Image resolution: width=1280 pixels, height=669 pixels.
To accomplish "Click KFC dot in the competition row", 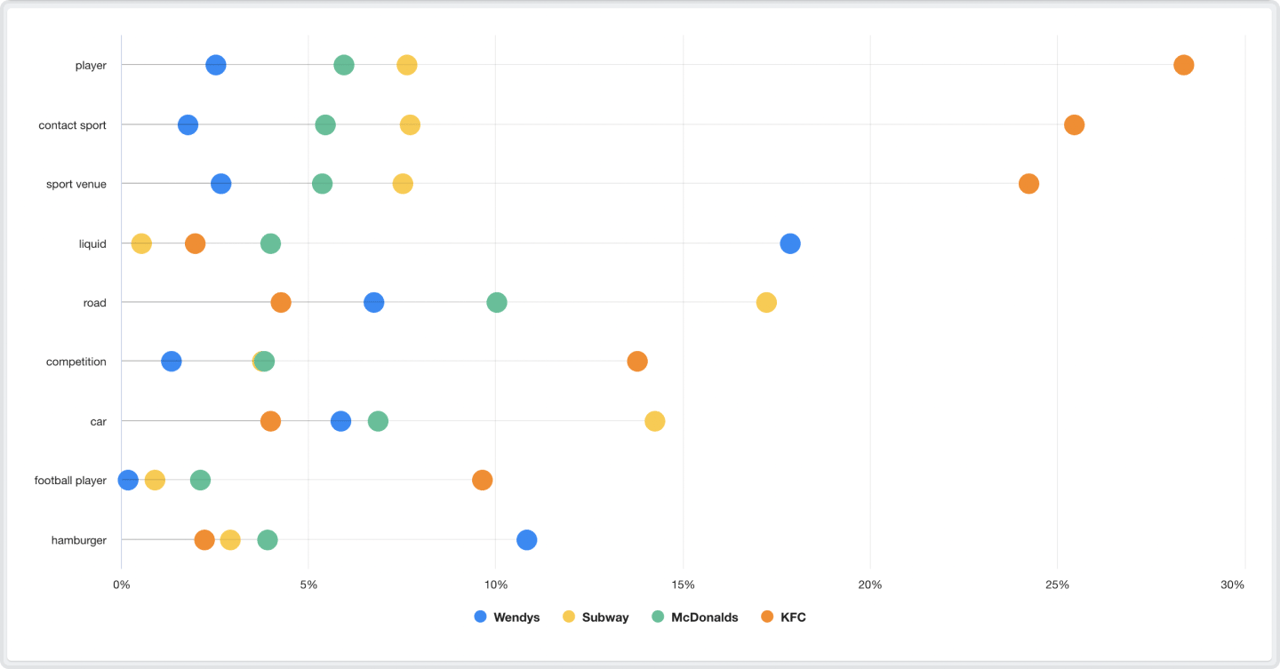I will click(637, 361).
